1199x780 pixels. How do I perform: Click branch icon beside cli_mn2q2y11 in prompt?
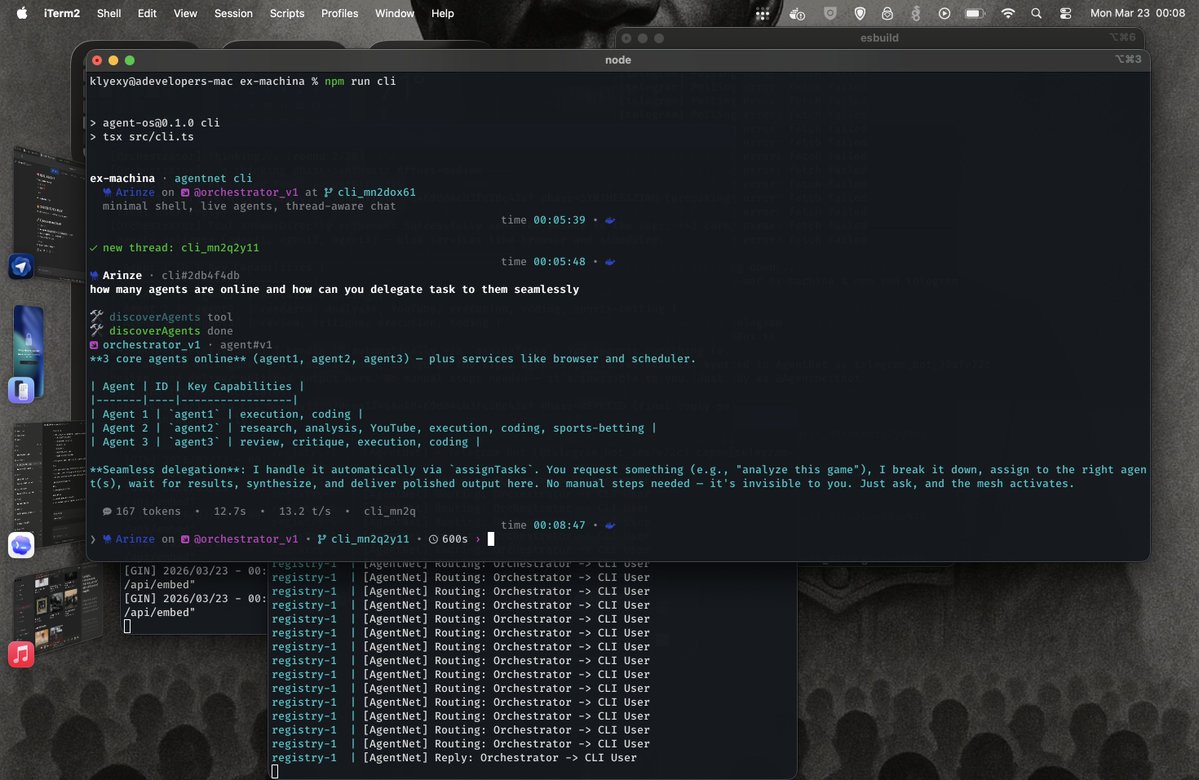322,539
